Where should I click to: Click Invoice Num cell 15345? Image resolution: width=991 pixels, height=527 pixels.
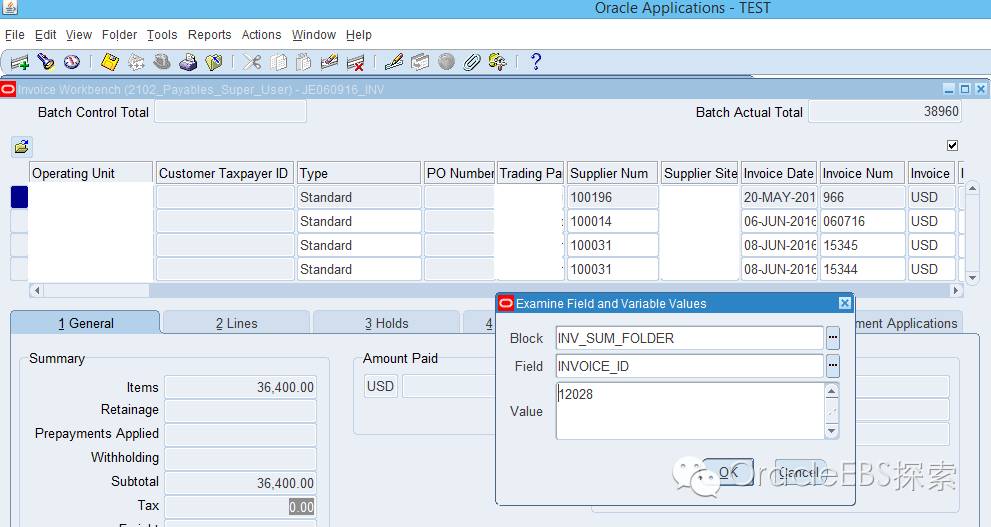pos(862,245)
